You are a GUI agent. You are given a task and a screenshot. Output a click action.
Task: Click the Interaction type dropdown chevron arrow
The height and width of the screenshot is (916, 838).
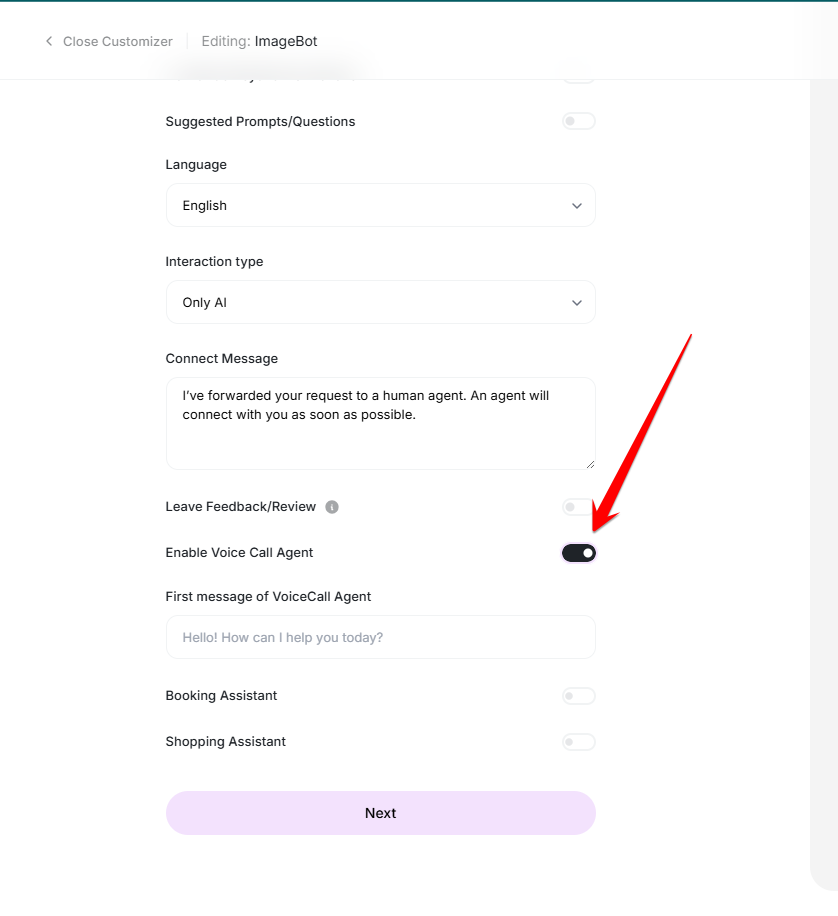[576, 303]
